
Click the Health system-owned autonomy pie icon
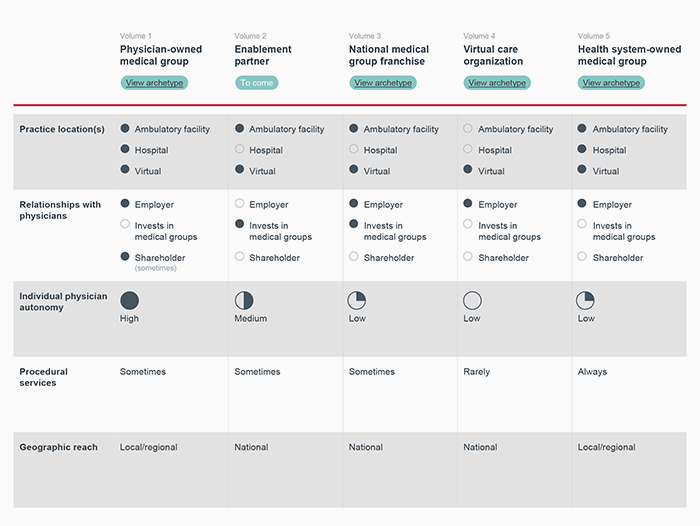coord(586,300)
